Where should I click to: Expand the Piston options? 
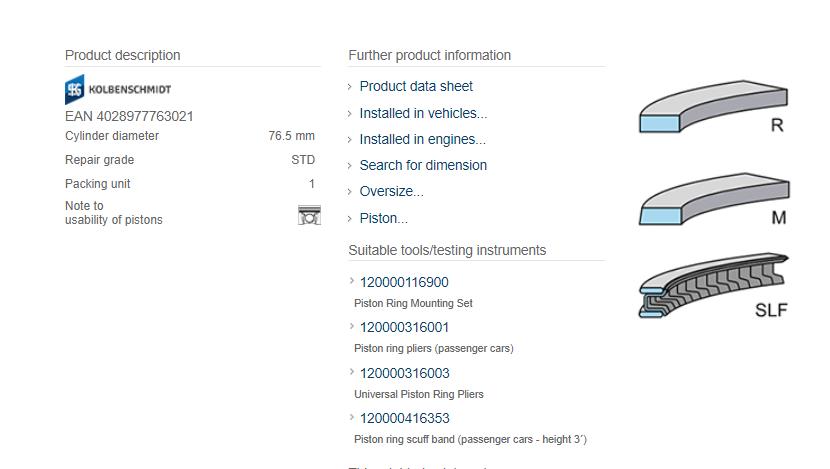(384, 218)
